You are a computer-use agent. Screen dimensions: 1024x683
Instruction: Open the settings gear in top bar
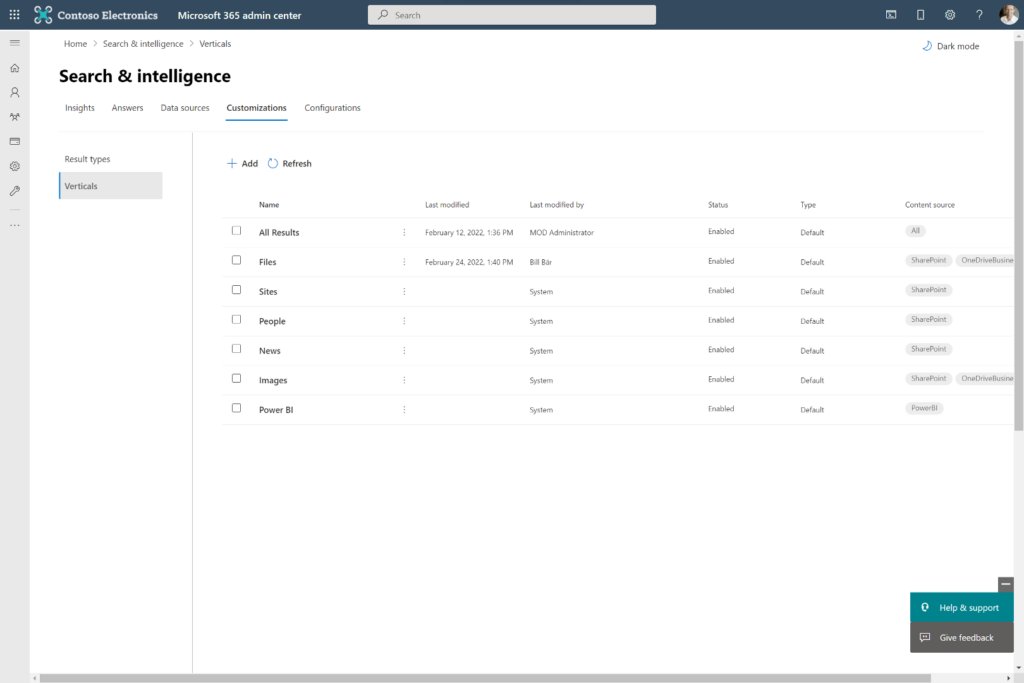point(950,14)
